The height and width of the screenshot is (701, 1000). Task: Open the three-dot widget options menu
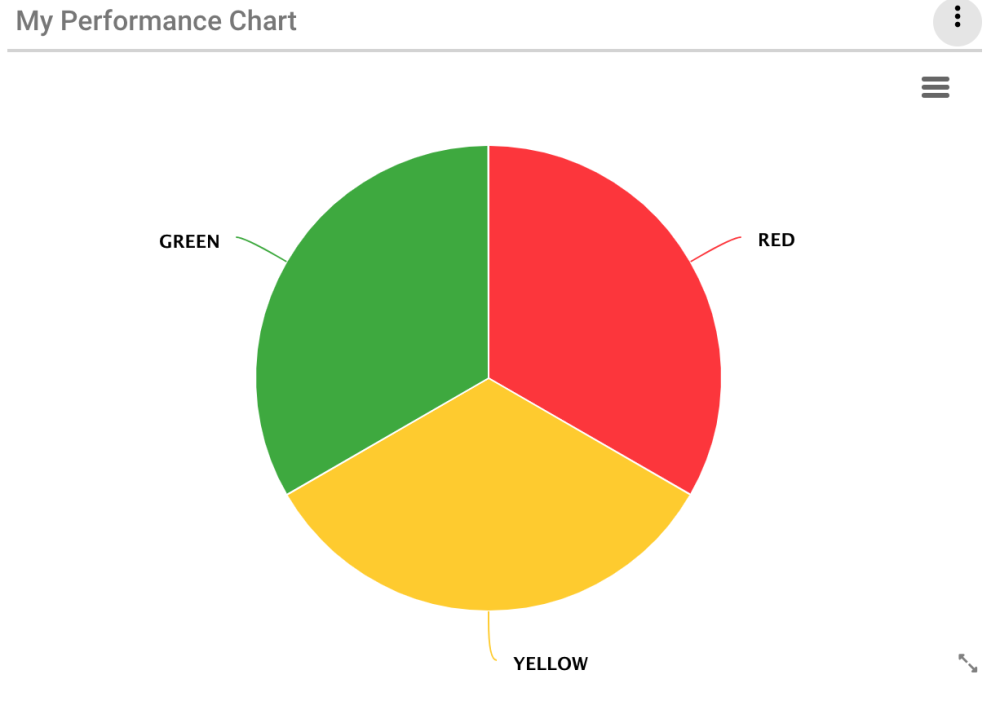coord(957,19)
